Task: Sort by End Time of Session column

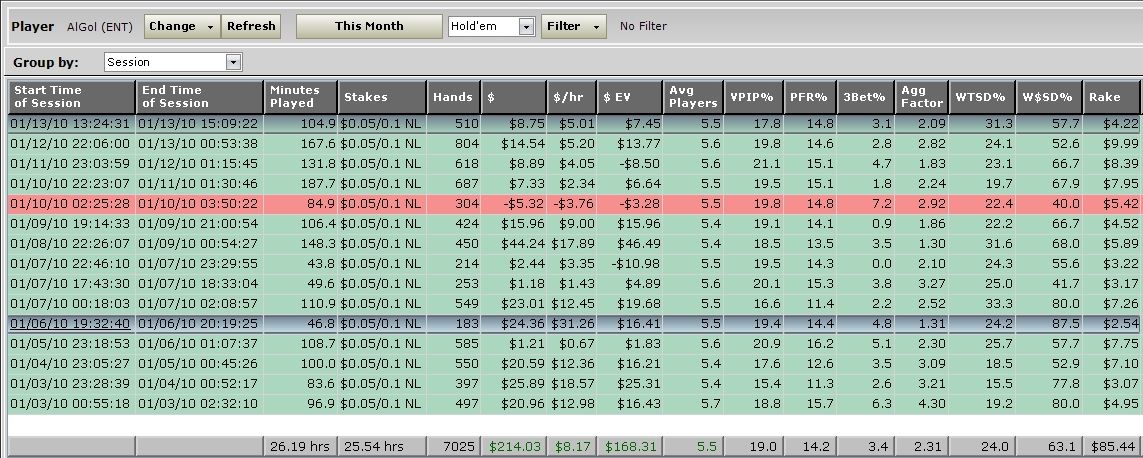Action: coord(200,97)
